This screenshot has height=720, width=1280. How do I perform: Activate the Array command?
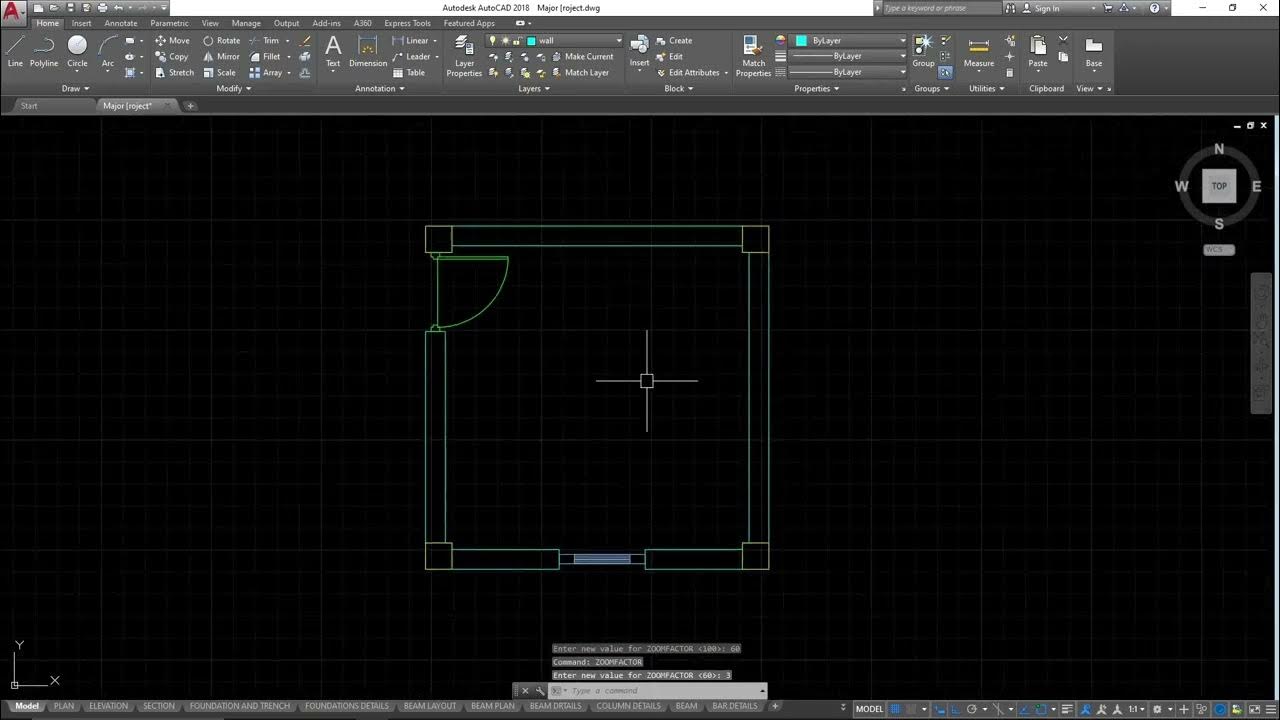[x=266, y=73]
